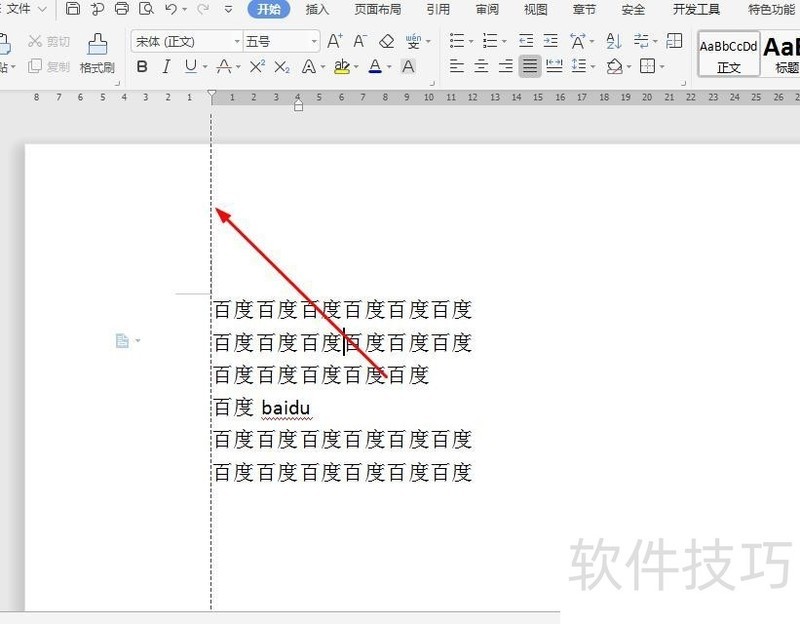The image size is (800, 624).
Task: Open the 安全 (Security) tab
Action: coord(633,10)
